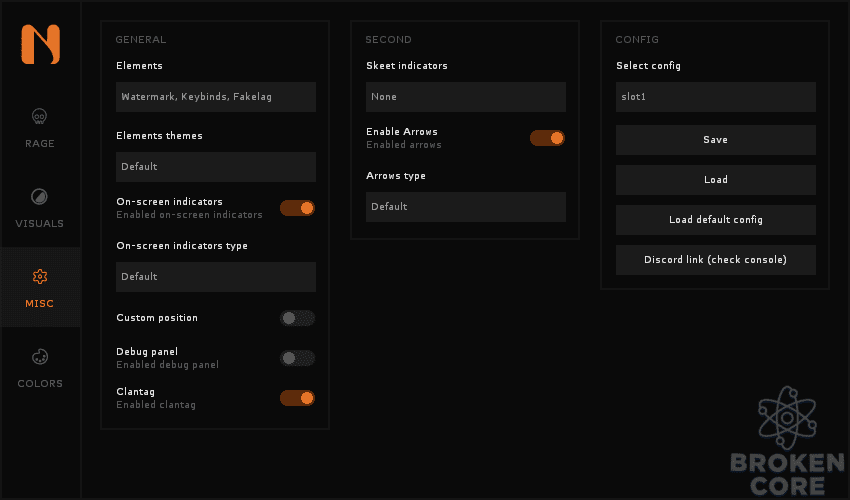Screen dimensions: 850x500
Task: Open the Arrows type dropdown
Action: pyautogui.click(x=466, y=207)
